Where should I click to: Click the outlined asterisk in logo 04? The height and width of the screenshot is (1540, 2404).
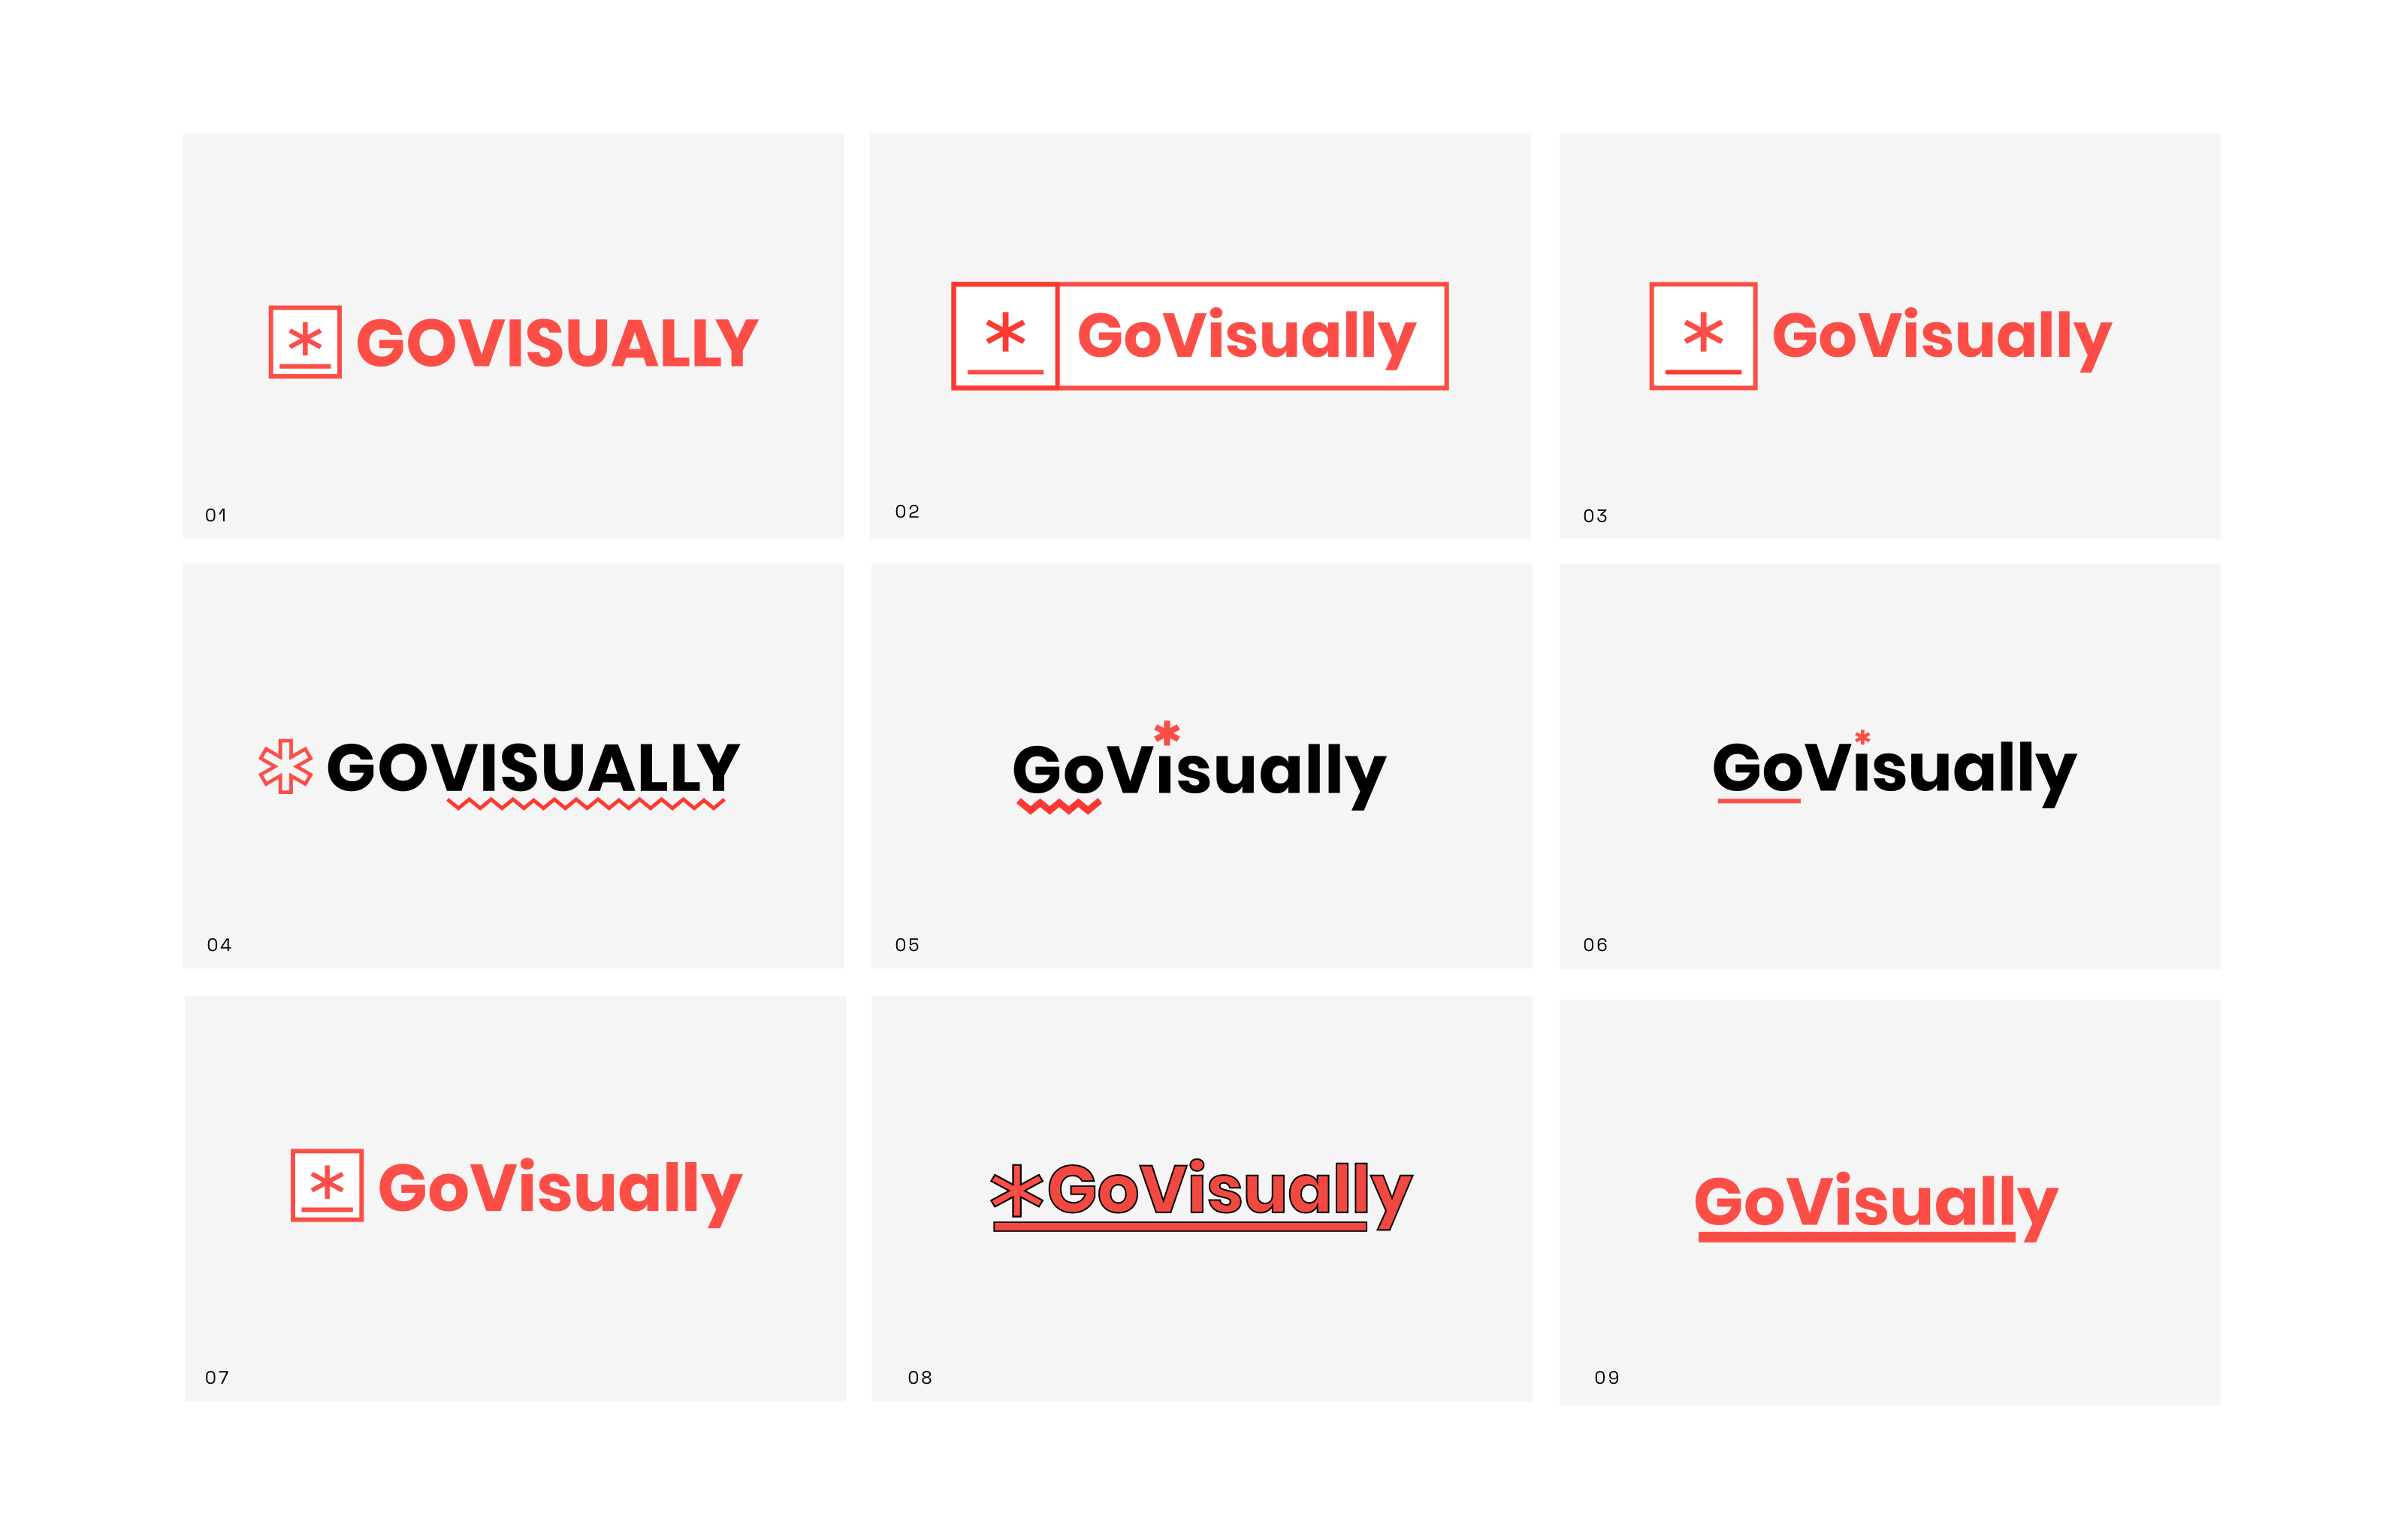285,767
